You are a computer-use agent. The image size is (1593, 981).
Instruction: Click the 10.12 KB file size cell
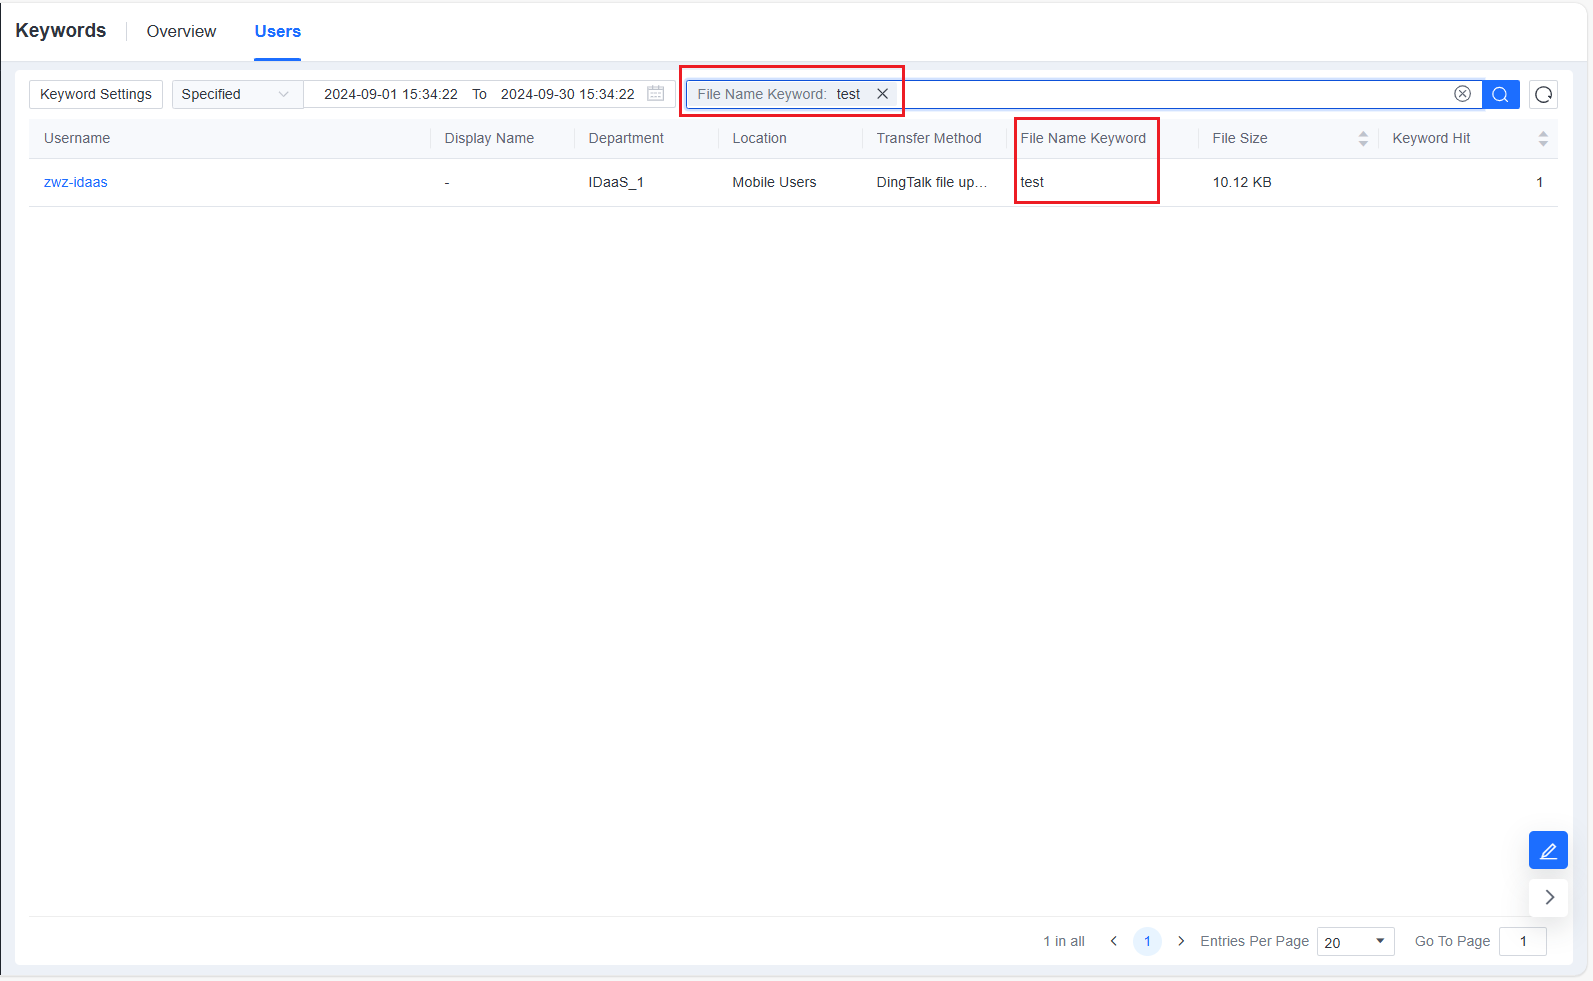[x=1242, y=182]
